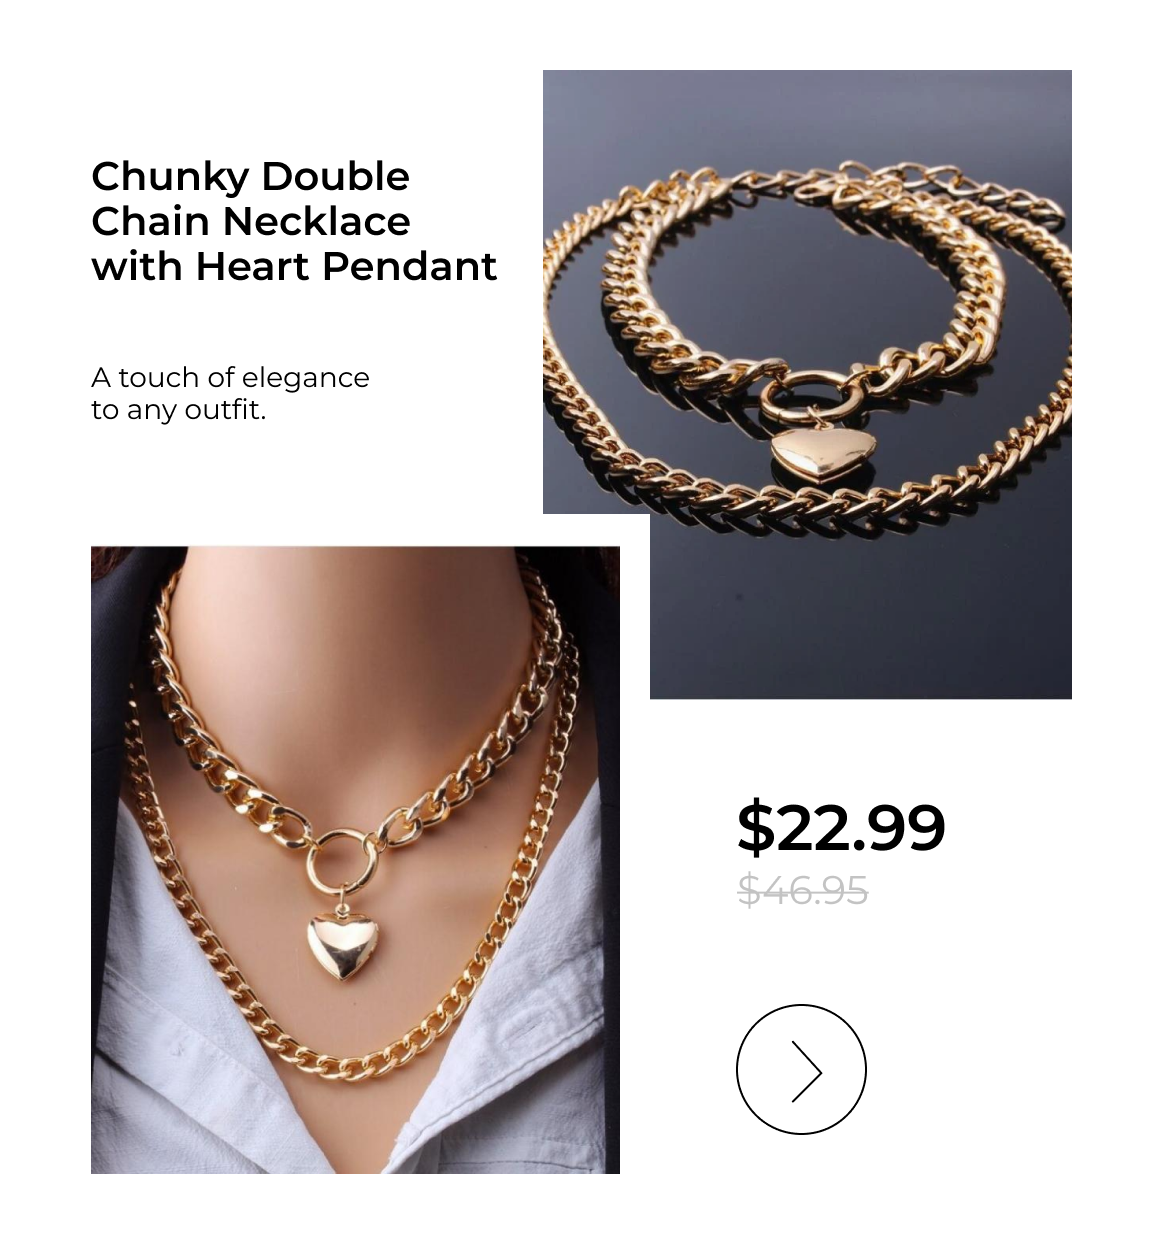Open the photo of necklace worn on neck
Image resolution: width=1163 pixels, height=1243 pixels.
[x=355, y=860]
